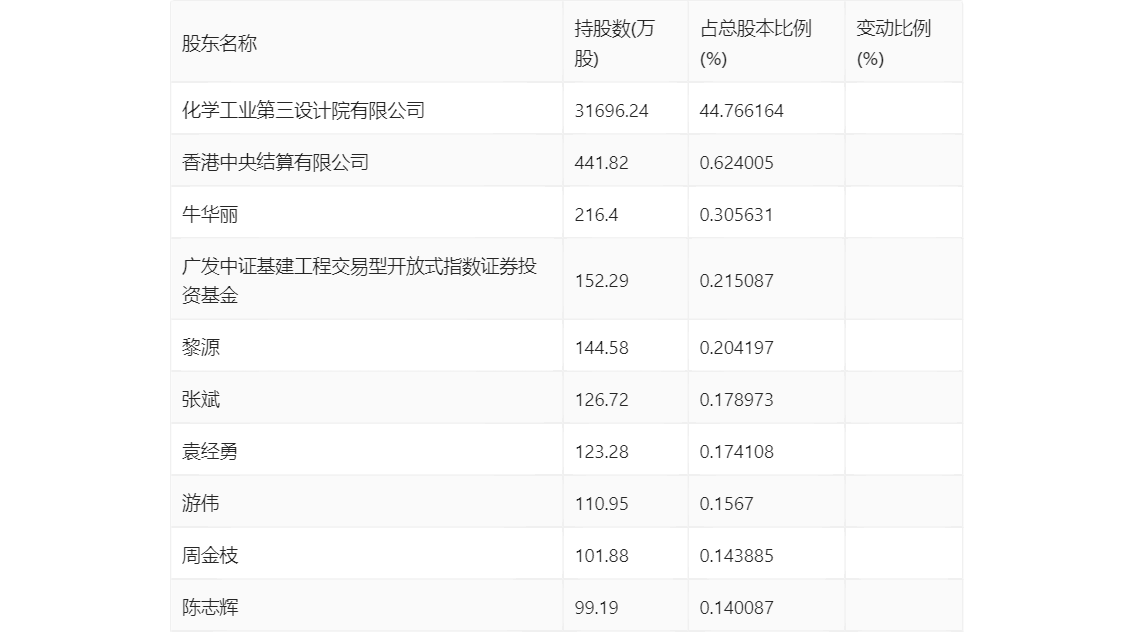
Task: Select the shares value 216.4
Action: point(596,215)
